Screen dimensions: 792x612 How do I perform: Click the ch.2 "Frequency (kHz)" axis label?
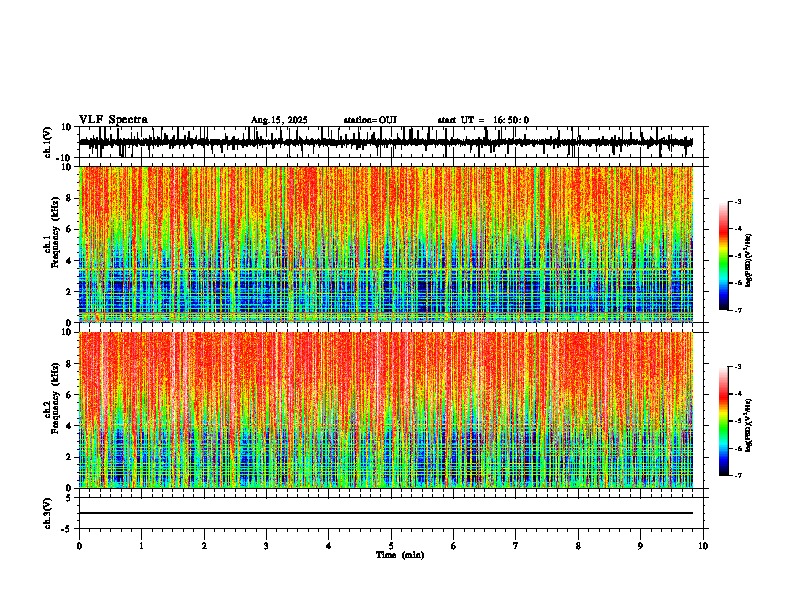click(x=56, y=398)
